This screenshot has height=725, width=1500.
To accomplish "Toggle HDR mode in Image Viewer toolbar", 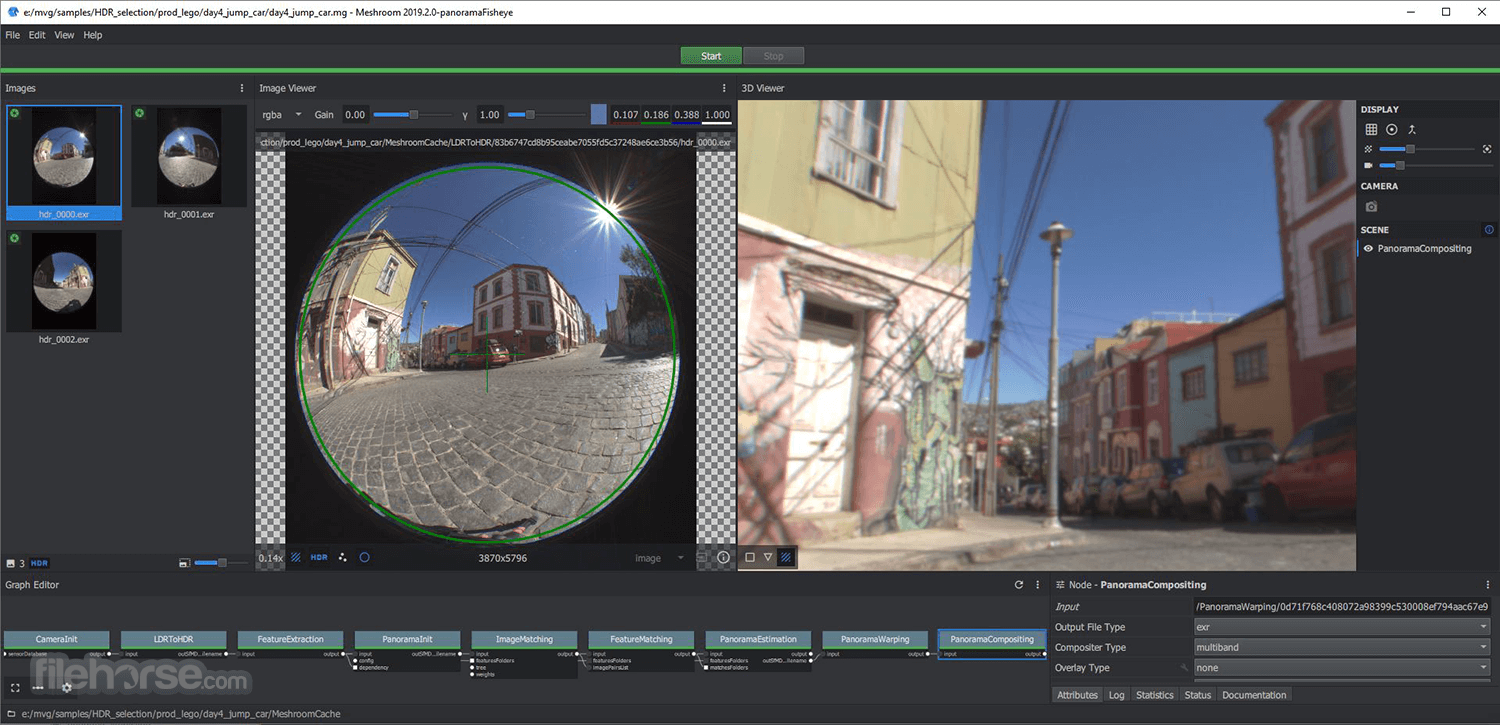I will 319,557.
